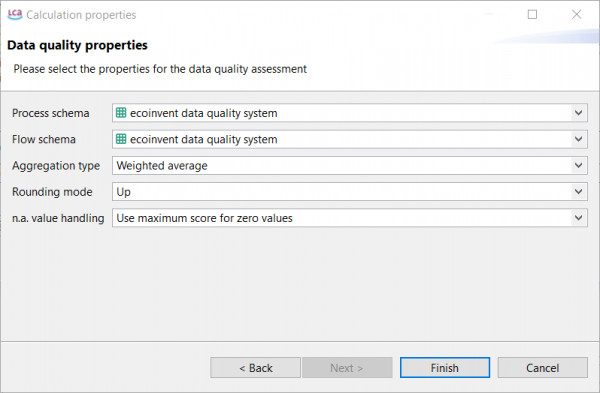Viewport: 600px width, 393px height.
Task: Click the Process schema ecoinvent text field
Action: click(350, 113)
